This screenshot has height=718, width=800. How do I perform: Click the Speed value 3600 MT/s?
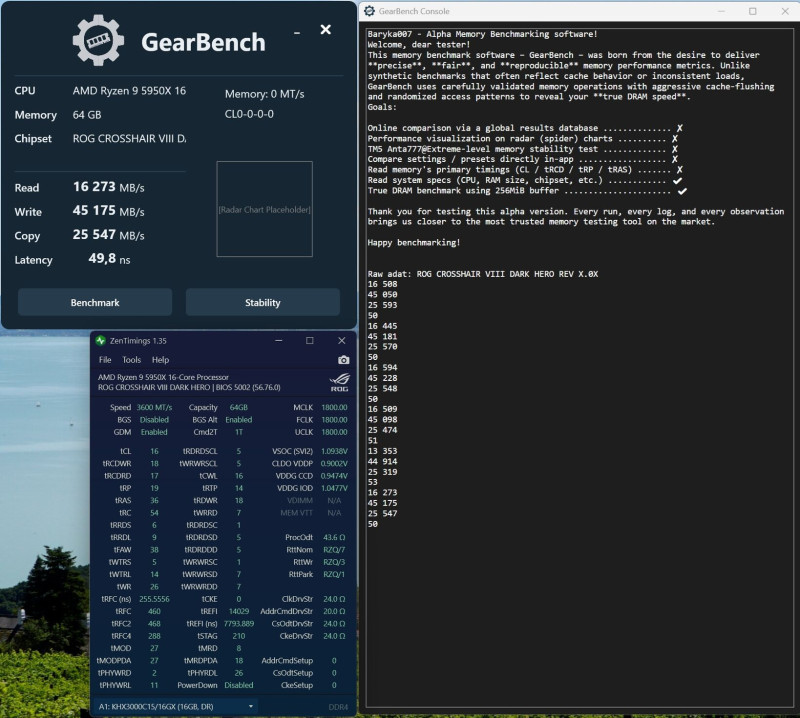point(154,407)
